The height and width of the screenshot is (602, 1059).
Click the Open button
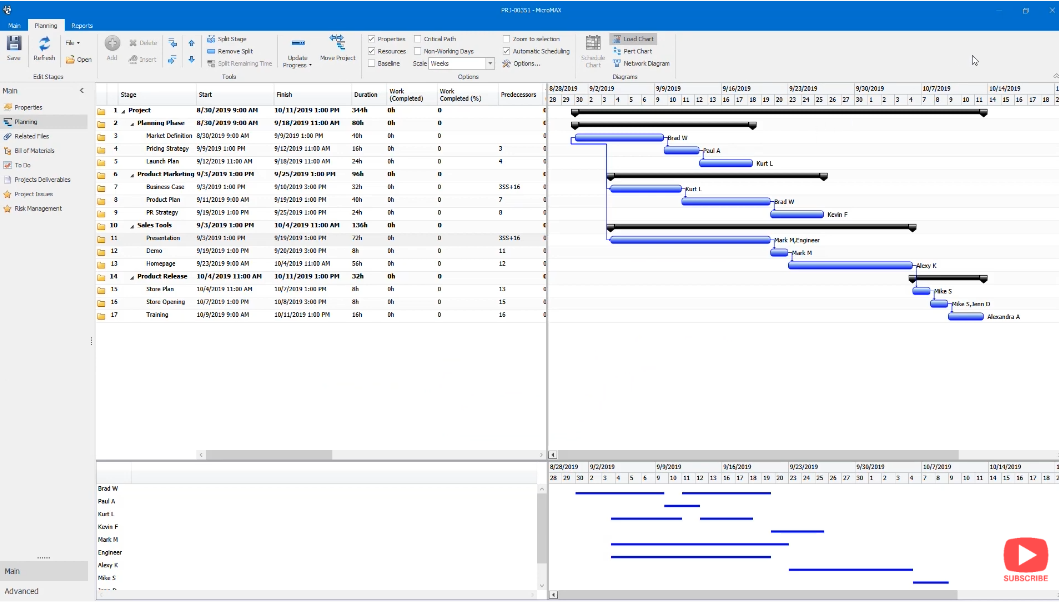80,59
